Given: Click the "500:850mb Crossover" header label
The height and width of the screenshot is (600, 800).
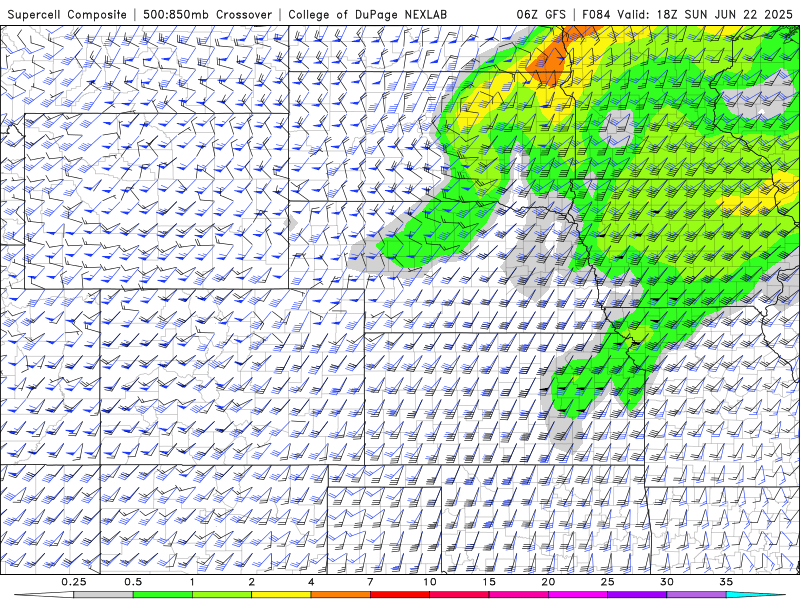Looking at the screenshot, I should [x=207, y=14].
